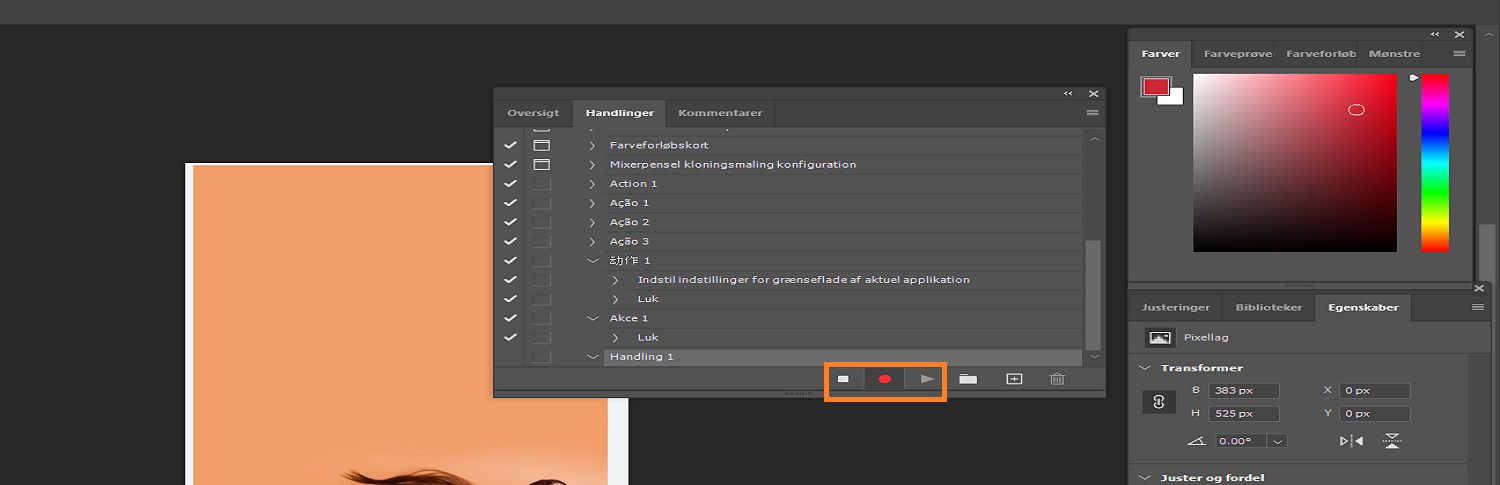This screenshot has width=1500, height=485.
Task: Open the rotation angle dropdown
Action: point(1276,441)
